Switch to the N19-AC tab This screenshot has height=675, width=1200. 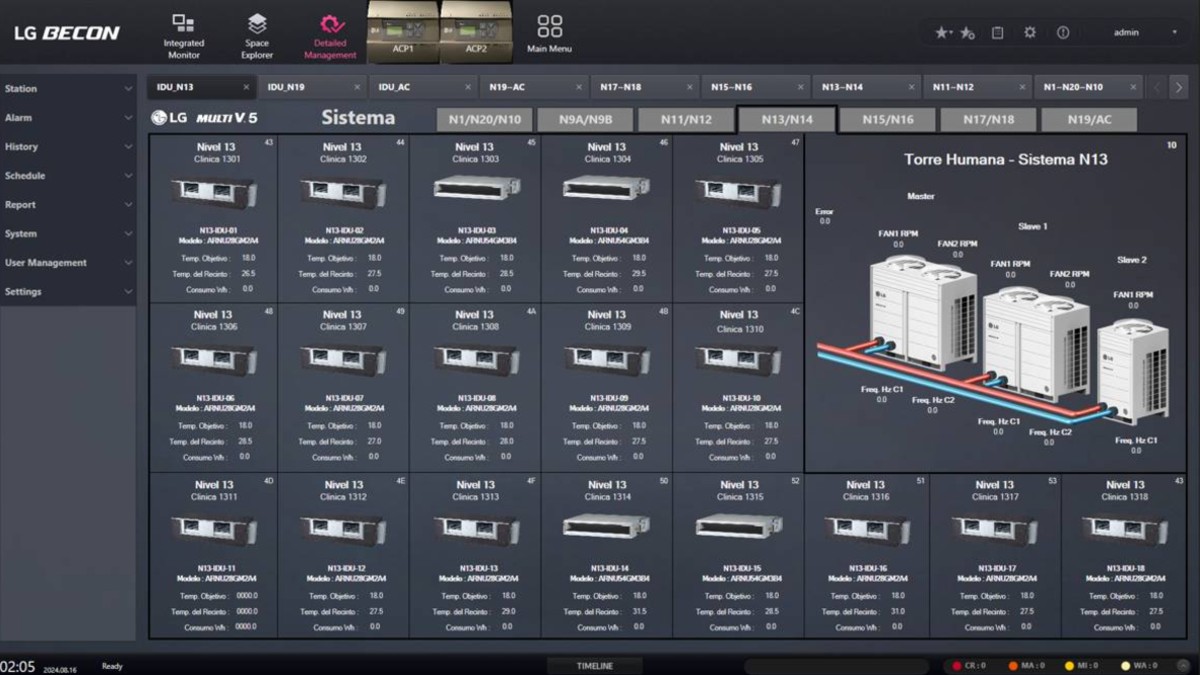(534, 87)
